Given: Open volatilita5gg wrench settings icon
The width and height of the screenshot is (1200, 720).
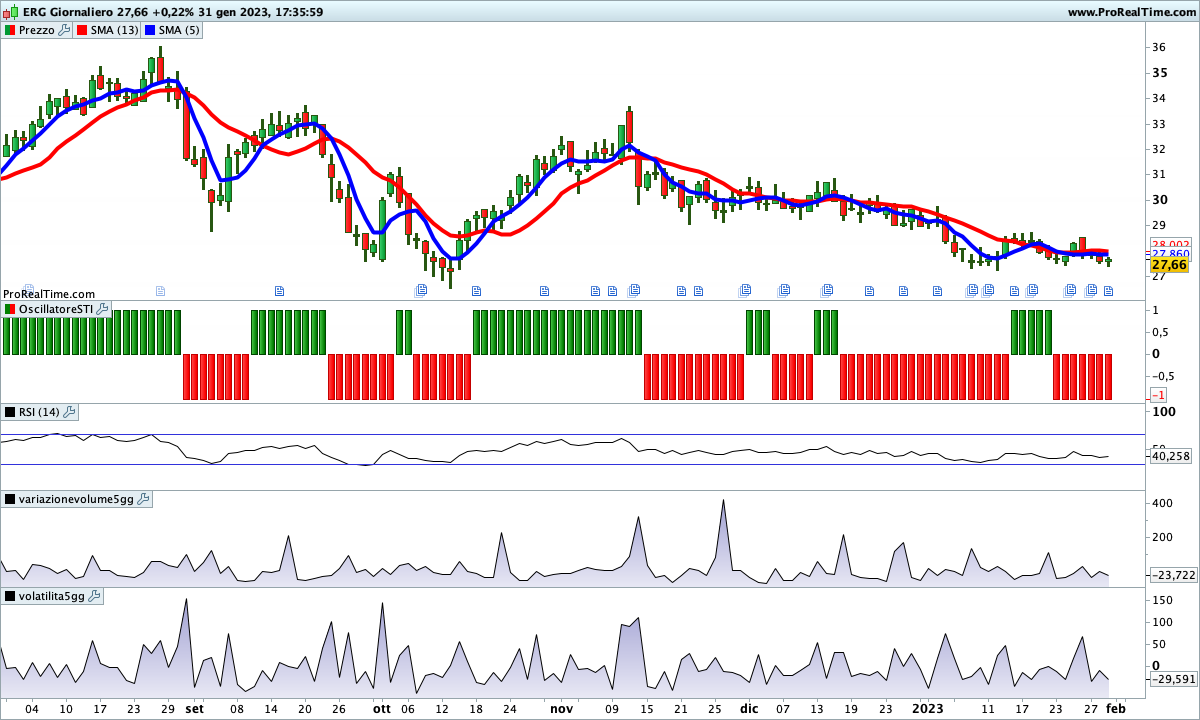Looking at the screenshot, I should (x=95, y=596).
